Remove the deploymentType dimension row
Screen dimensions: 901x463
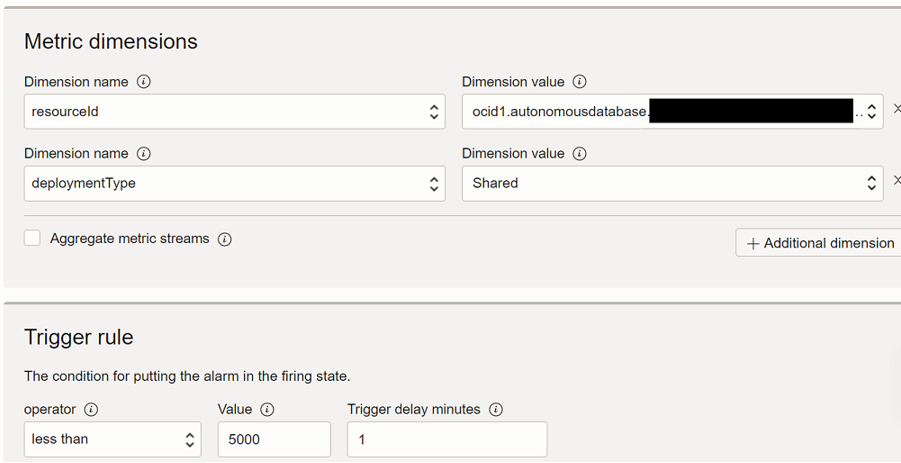click(x=896, y=181)
